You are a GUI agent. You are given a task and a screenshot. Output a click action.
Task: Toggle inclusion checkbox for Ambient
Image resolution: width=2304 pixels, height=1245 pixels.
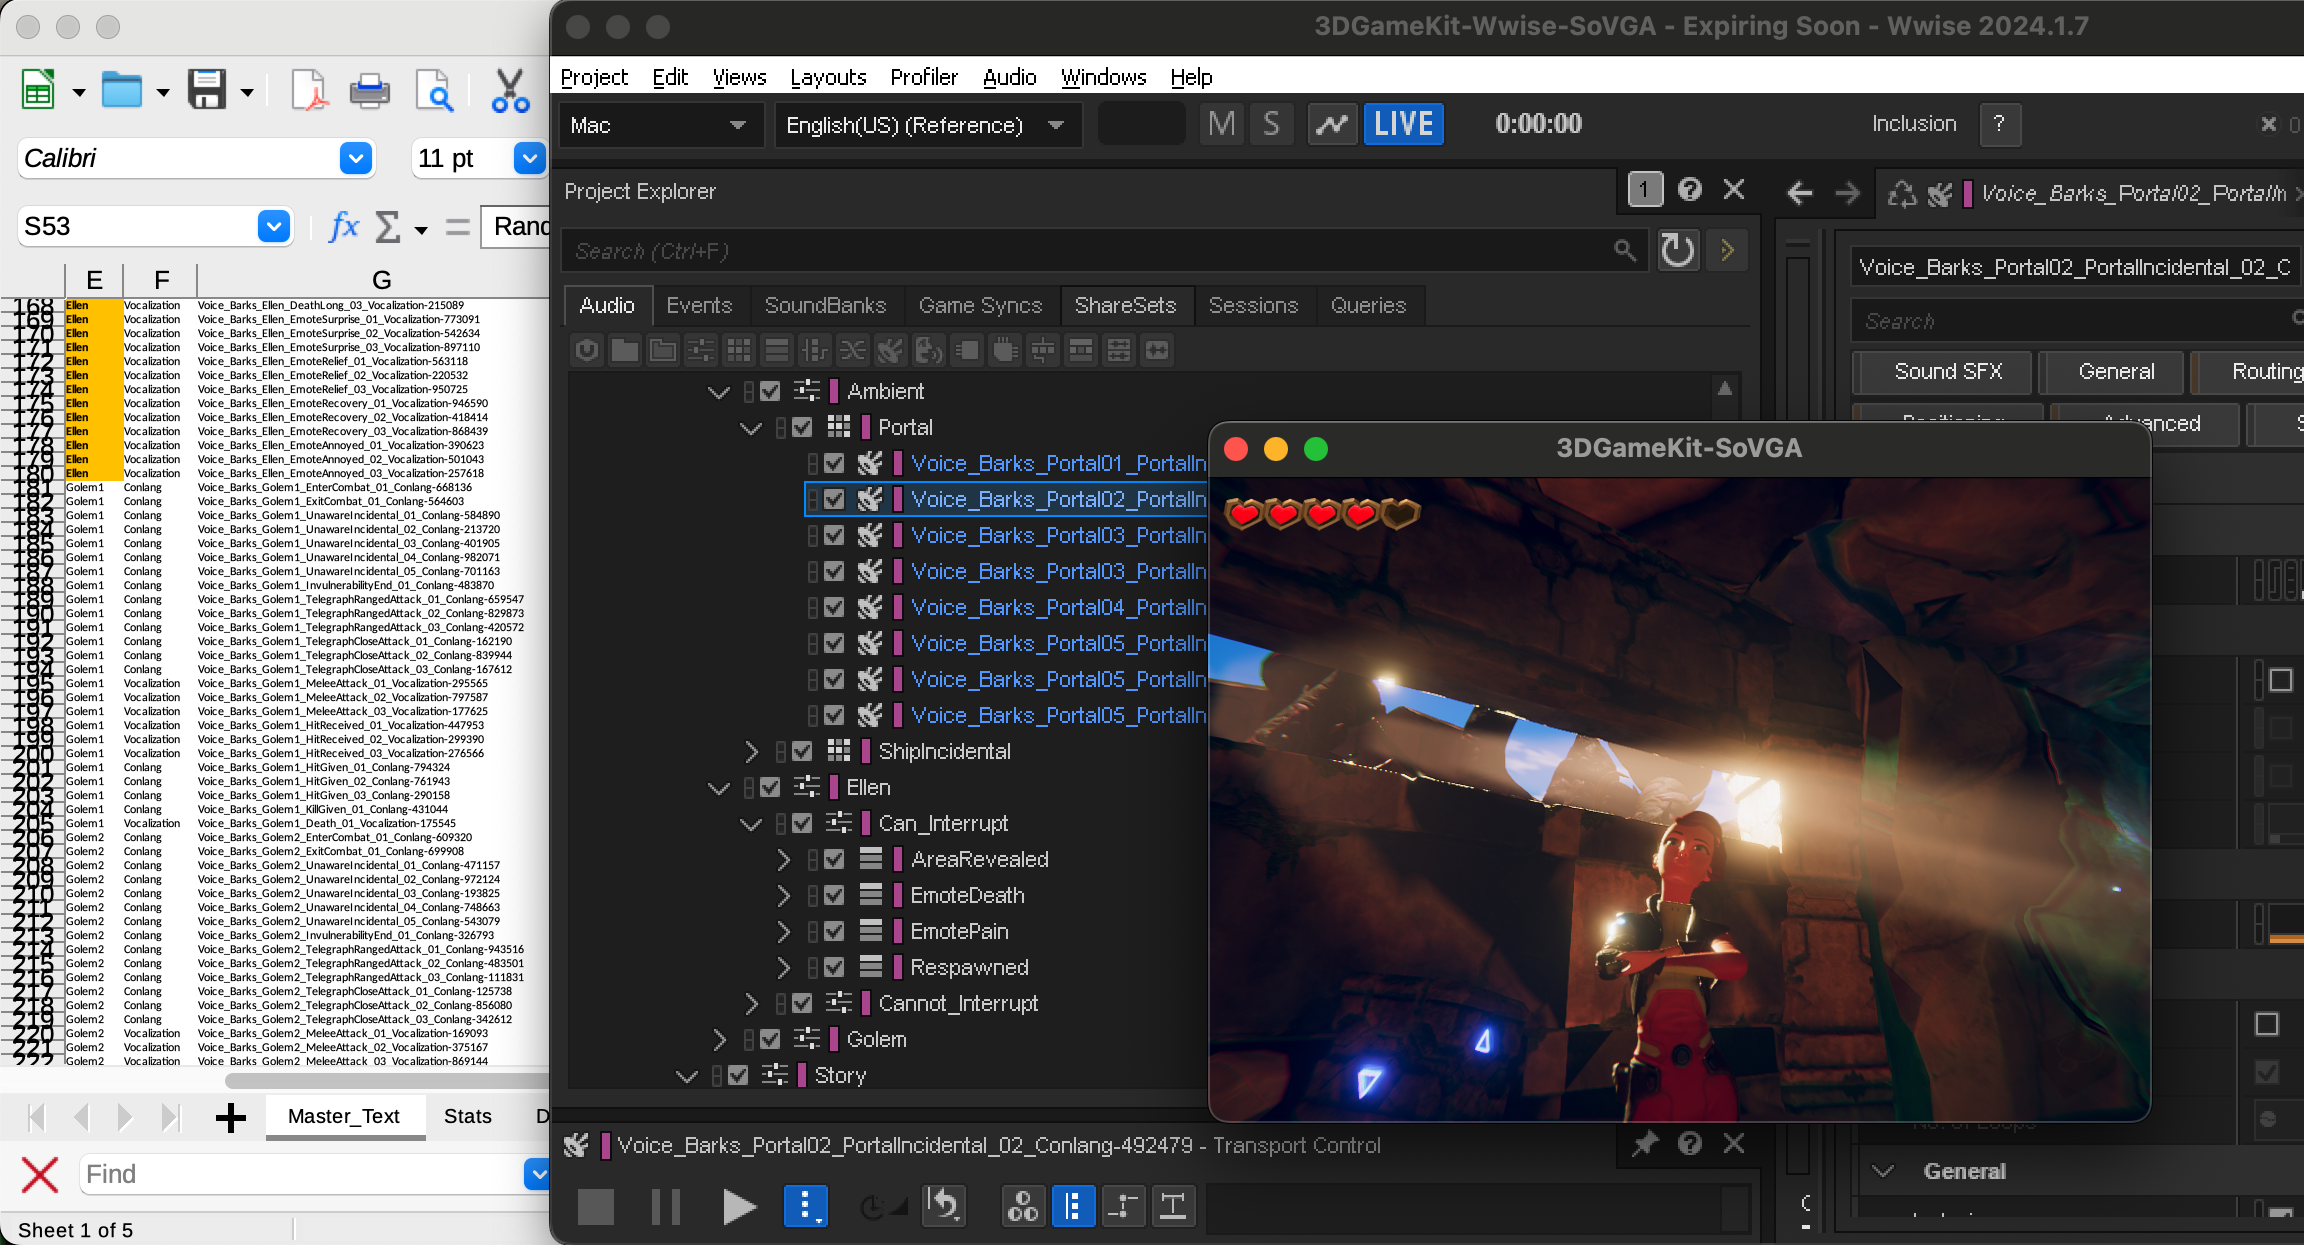pos(770,391)
